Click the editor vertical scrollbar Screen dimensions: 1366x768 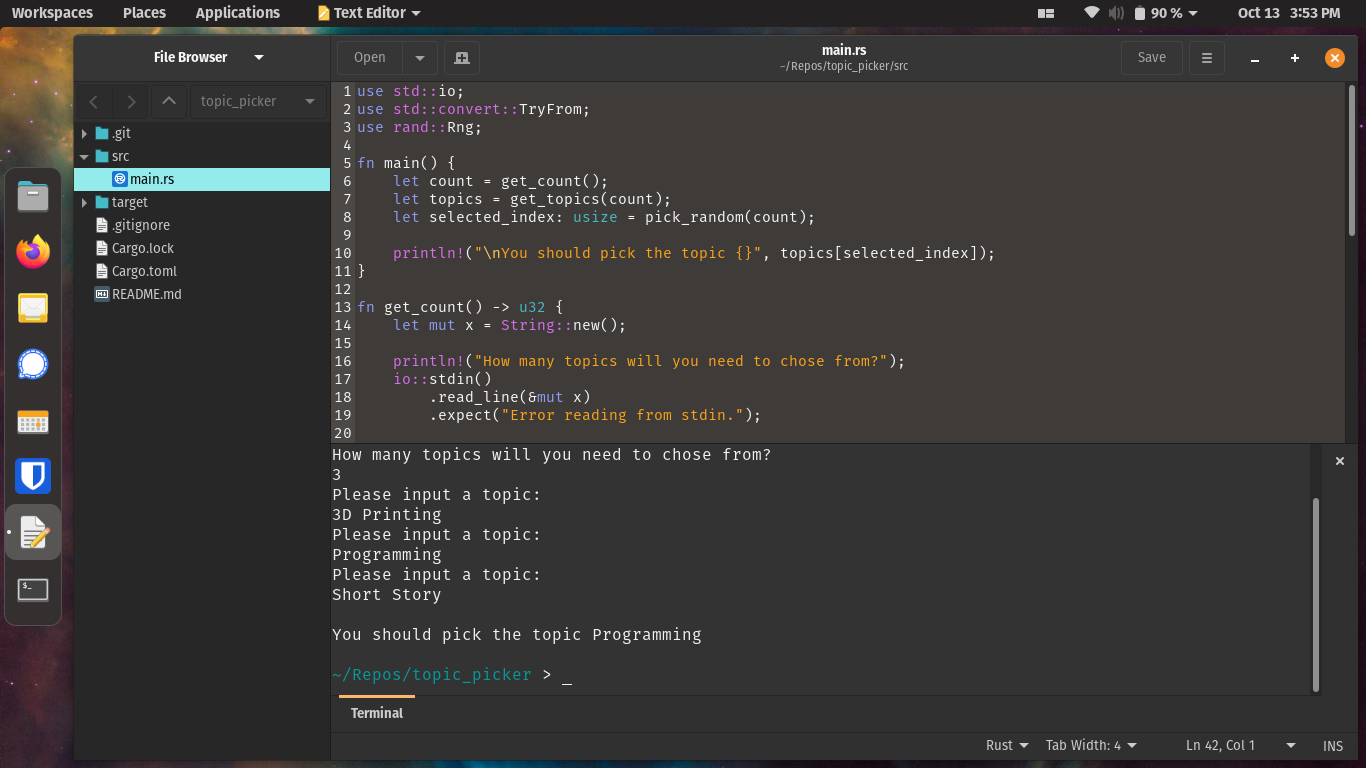[x=1352, y=161]
